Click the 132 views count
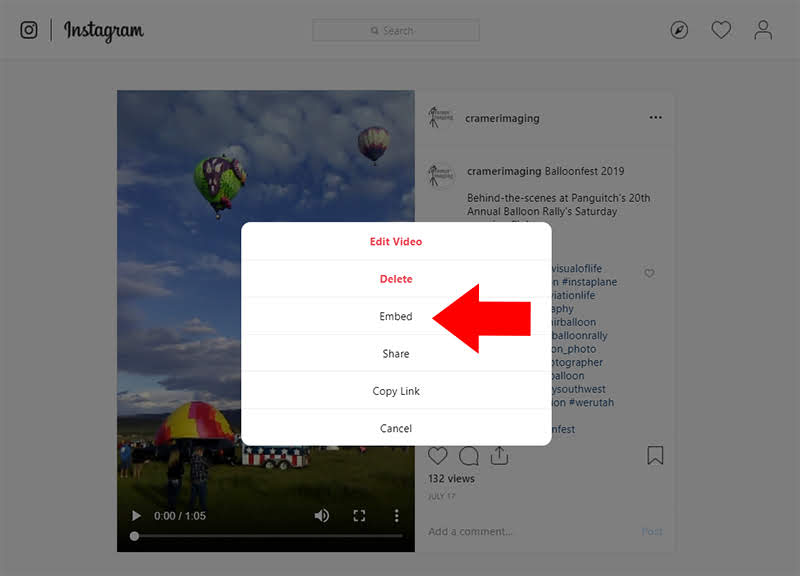Viewport: 800px width, 576px height. point(452,479)
